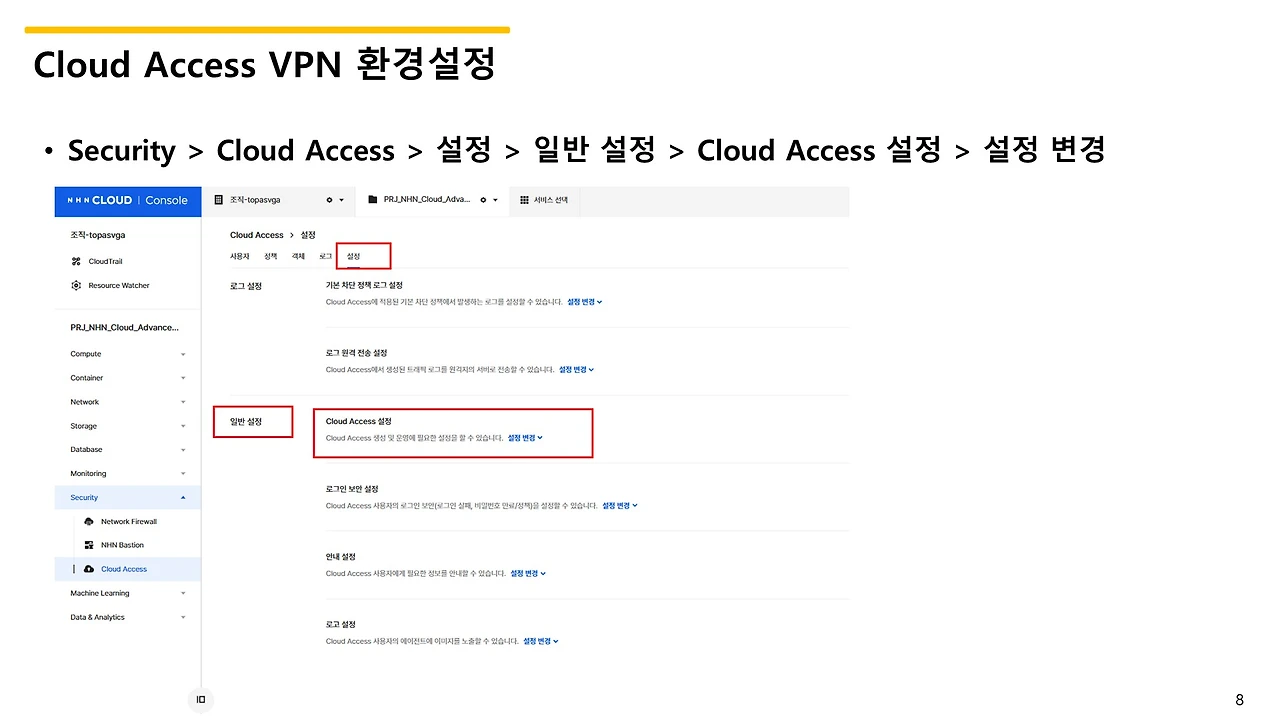The height and width of the screenshot is (720, 1280).
Task: Click the NHN Cloud Console logo
Action: 127,200
